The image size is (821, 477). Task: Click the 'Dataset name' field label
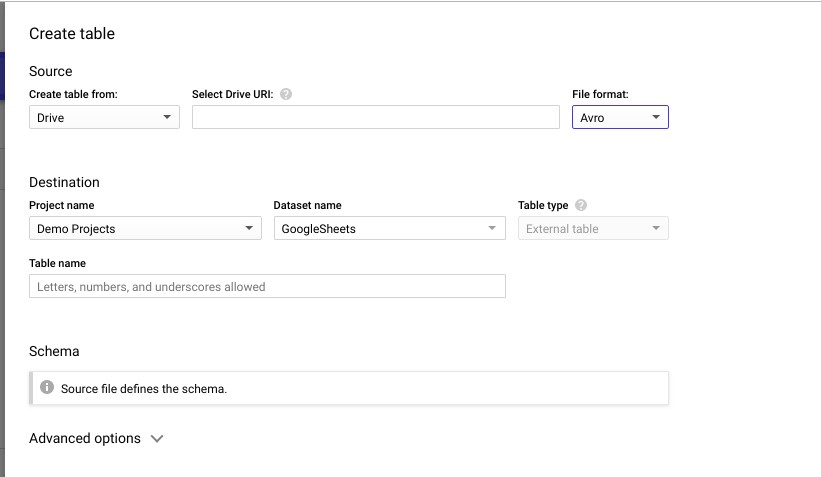(x=307, y=206)
